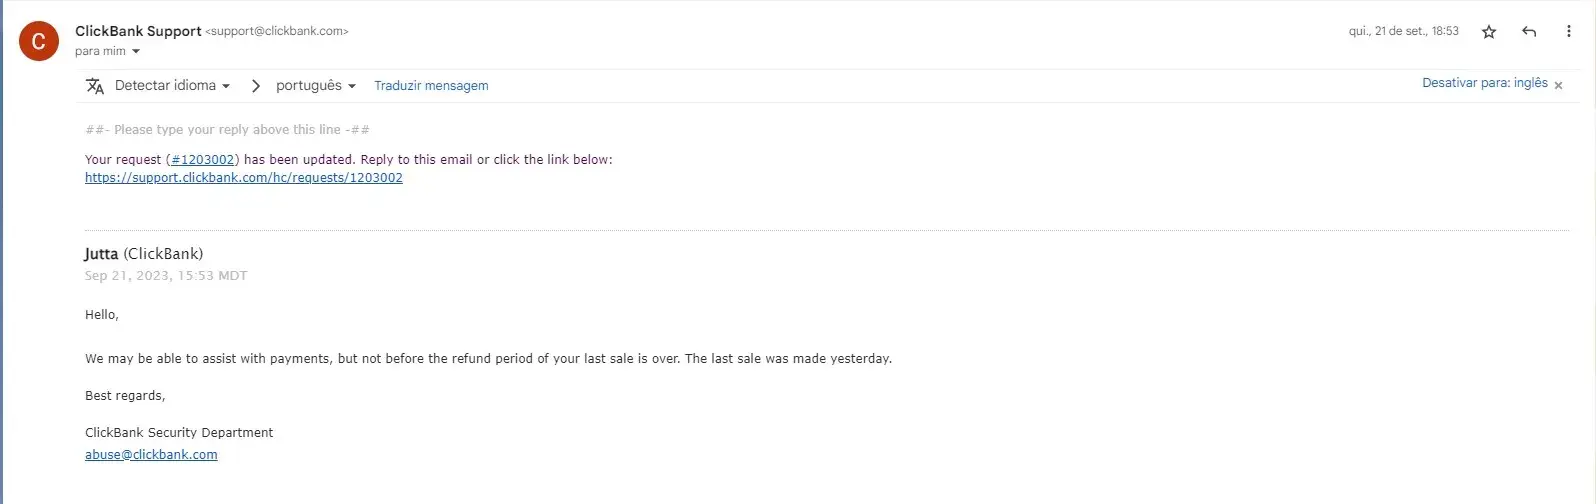1596x504 pixels.
Task: Star this ClickBank Support email
Action: (1489, 32)
